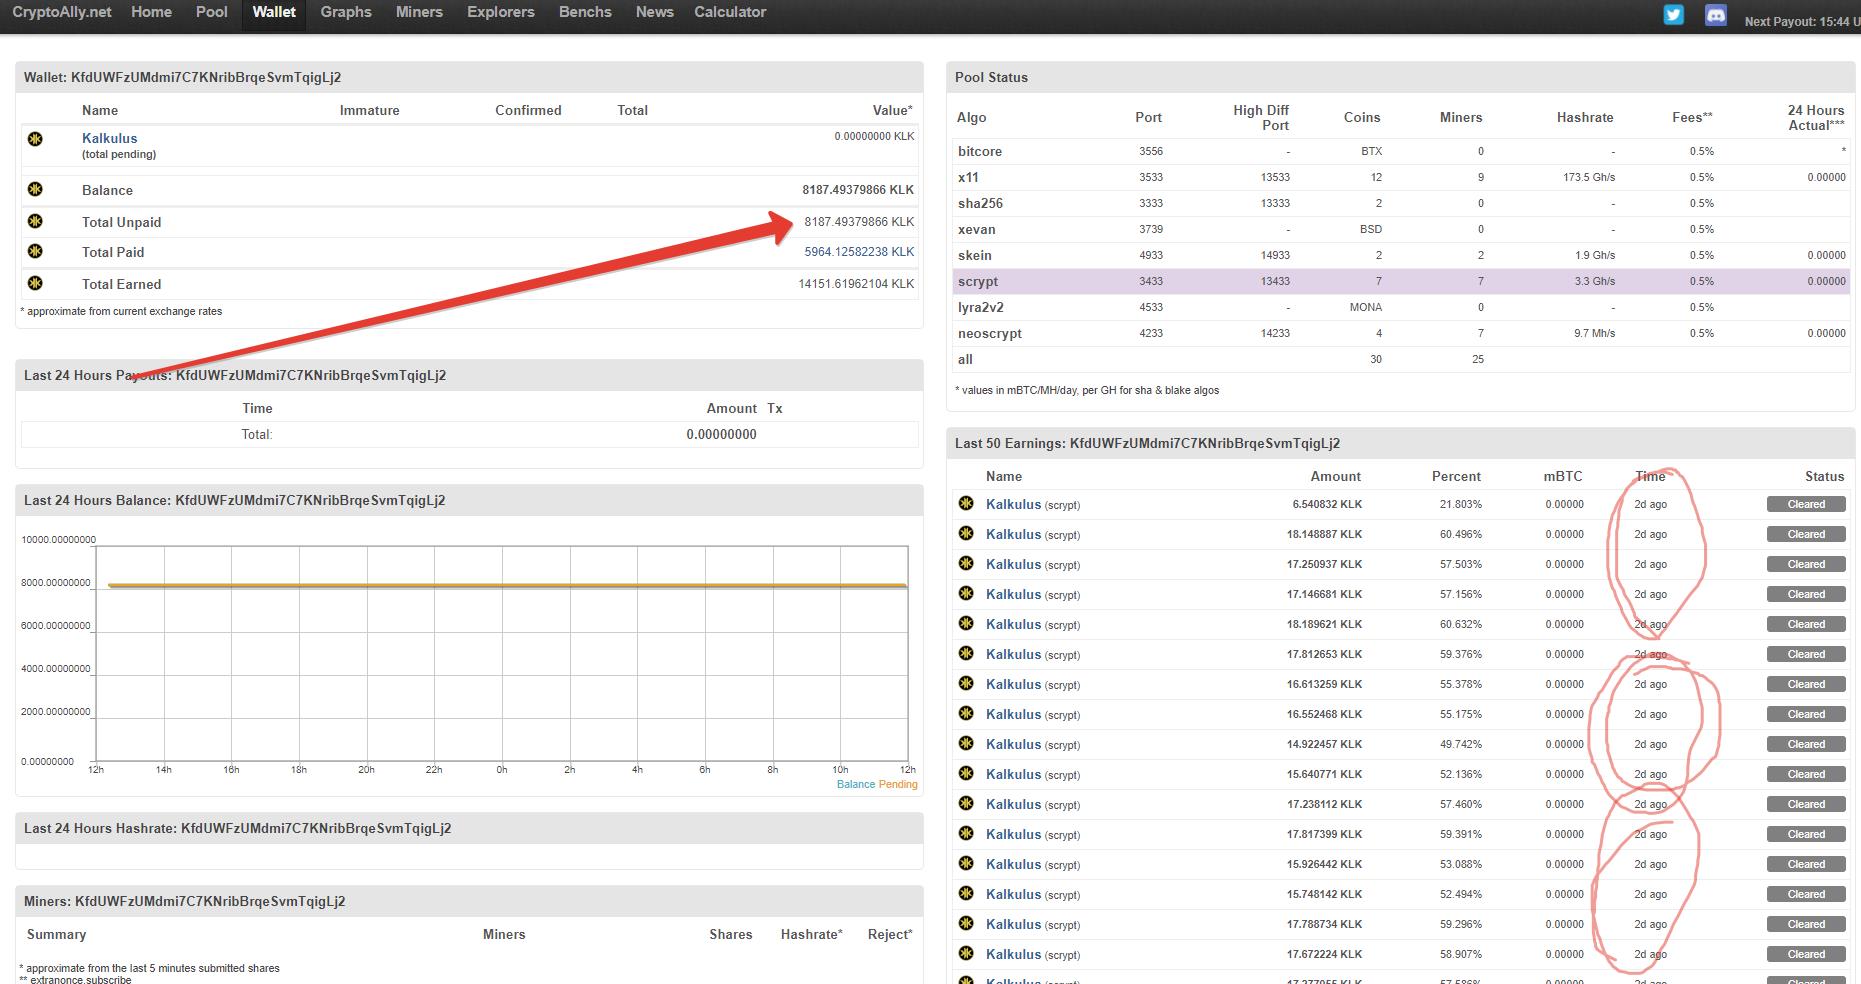The image size is (1861, 984).
Task: Click coin icon of 18.148887 KLK earning
Action: coord(966,533)
